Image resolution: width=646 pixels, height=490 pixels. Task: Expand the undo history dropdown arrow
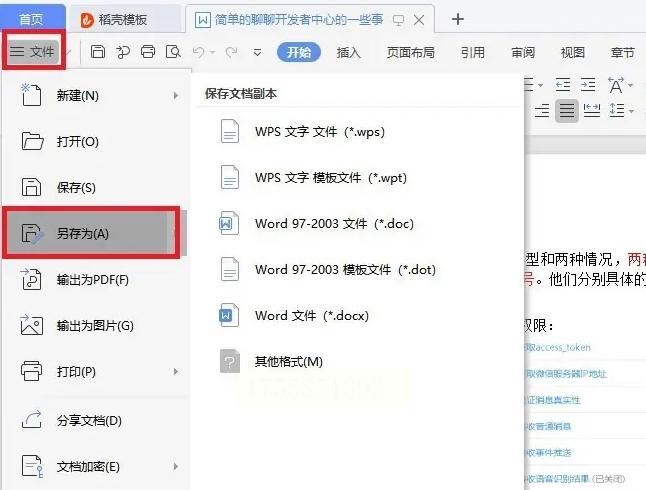[213, 52]
